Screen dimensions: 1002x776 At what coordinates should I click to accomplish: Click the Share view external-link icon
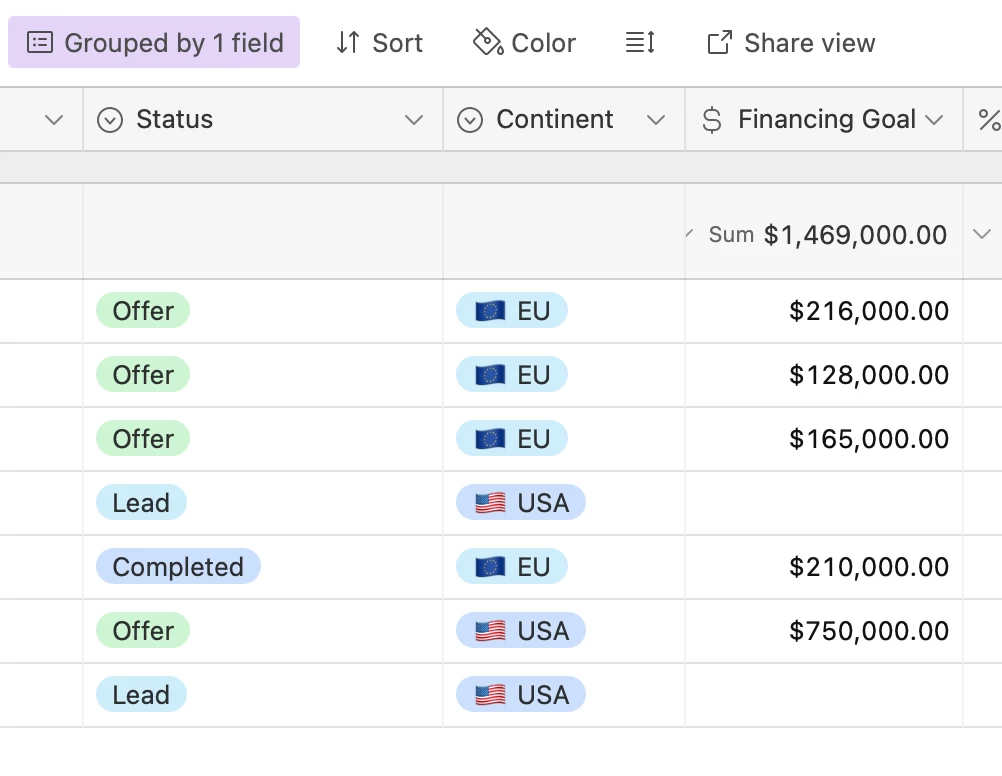pyautogui.click(x=719, y=43)
